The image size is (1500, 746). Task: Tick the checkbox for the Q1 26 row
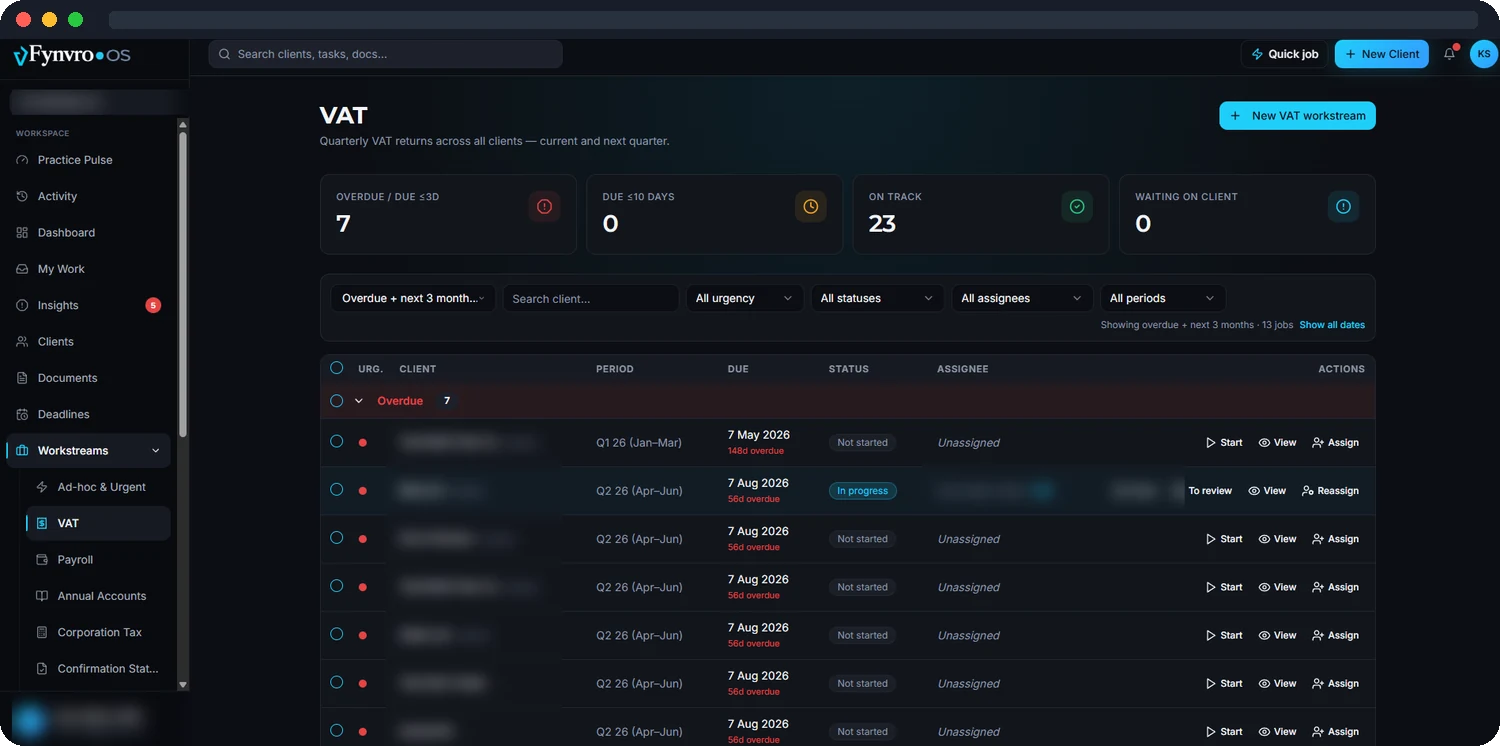[x=336, y=442]
